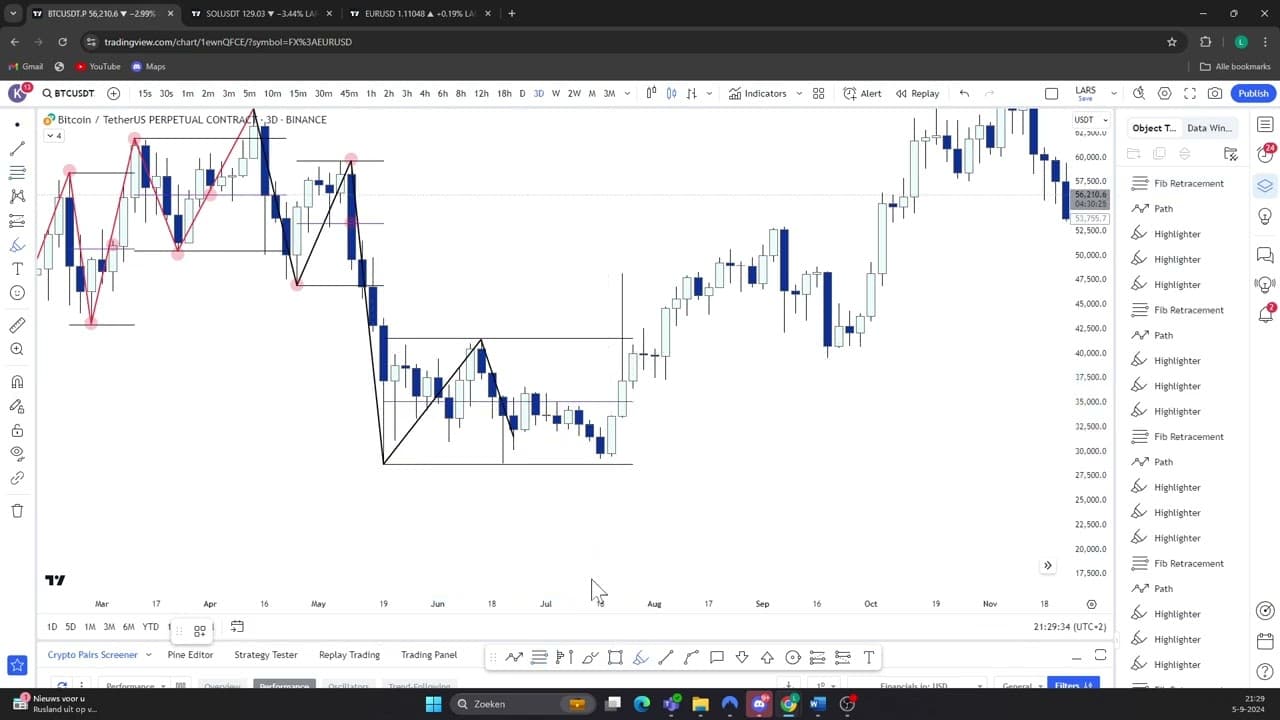Open the Indicators dropdown arrow
Screen dimensions: 1280x720
click(798, 93)
